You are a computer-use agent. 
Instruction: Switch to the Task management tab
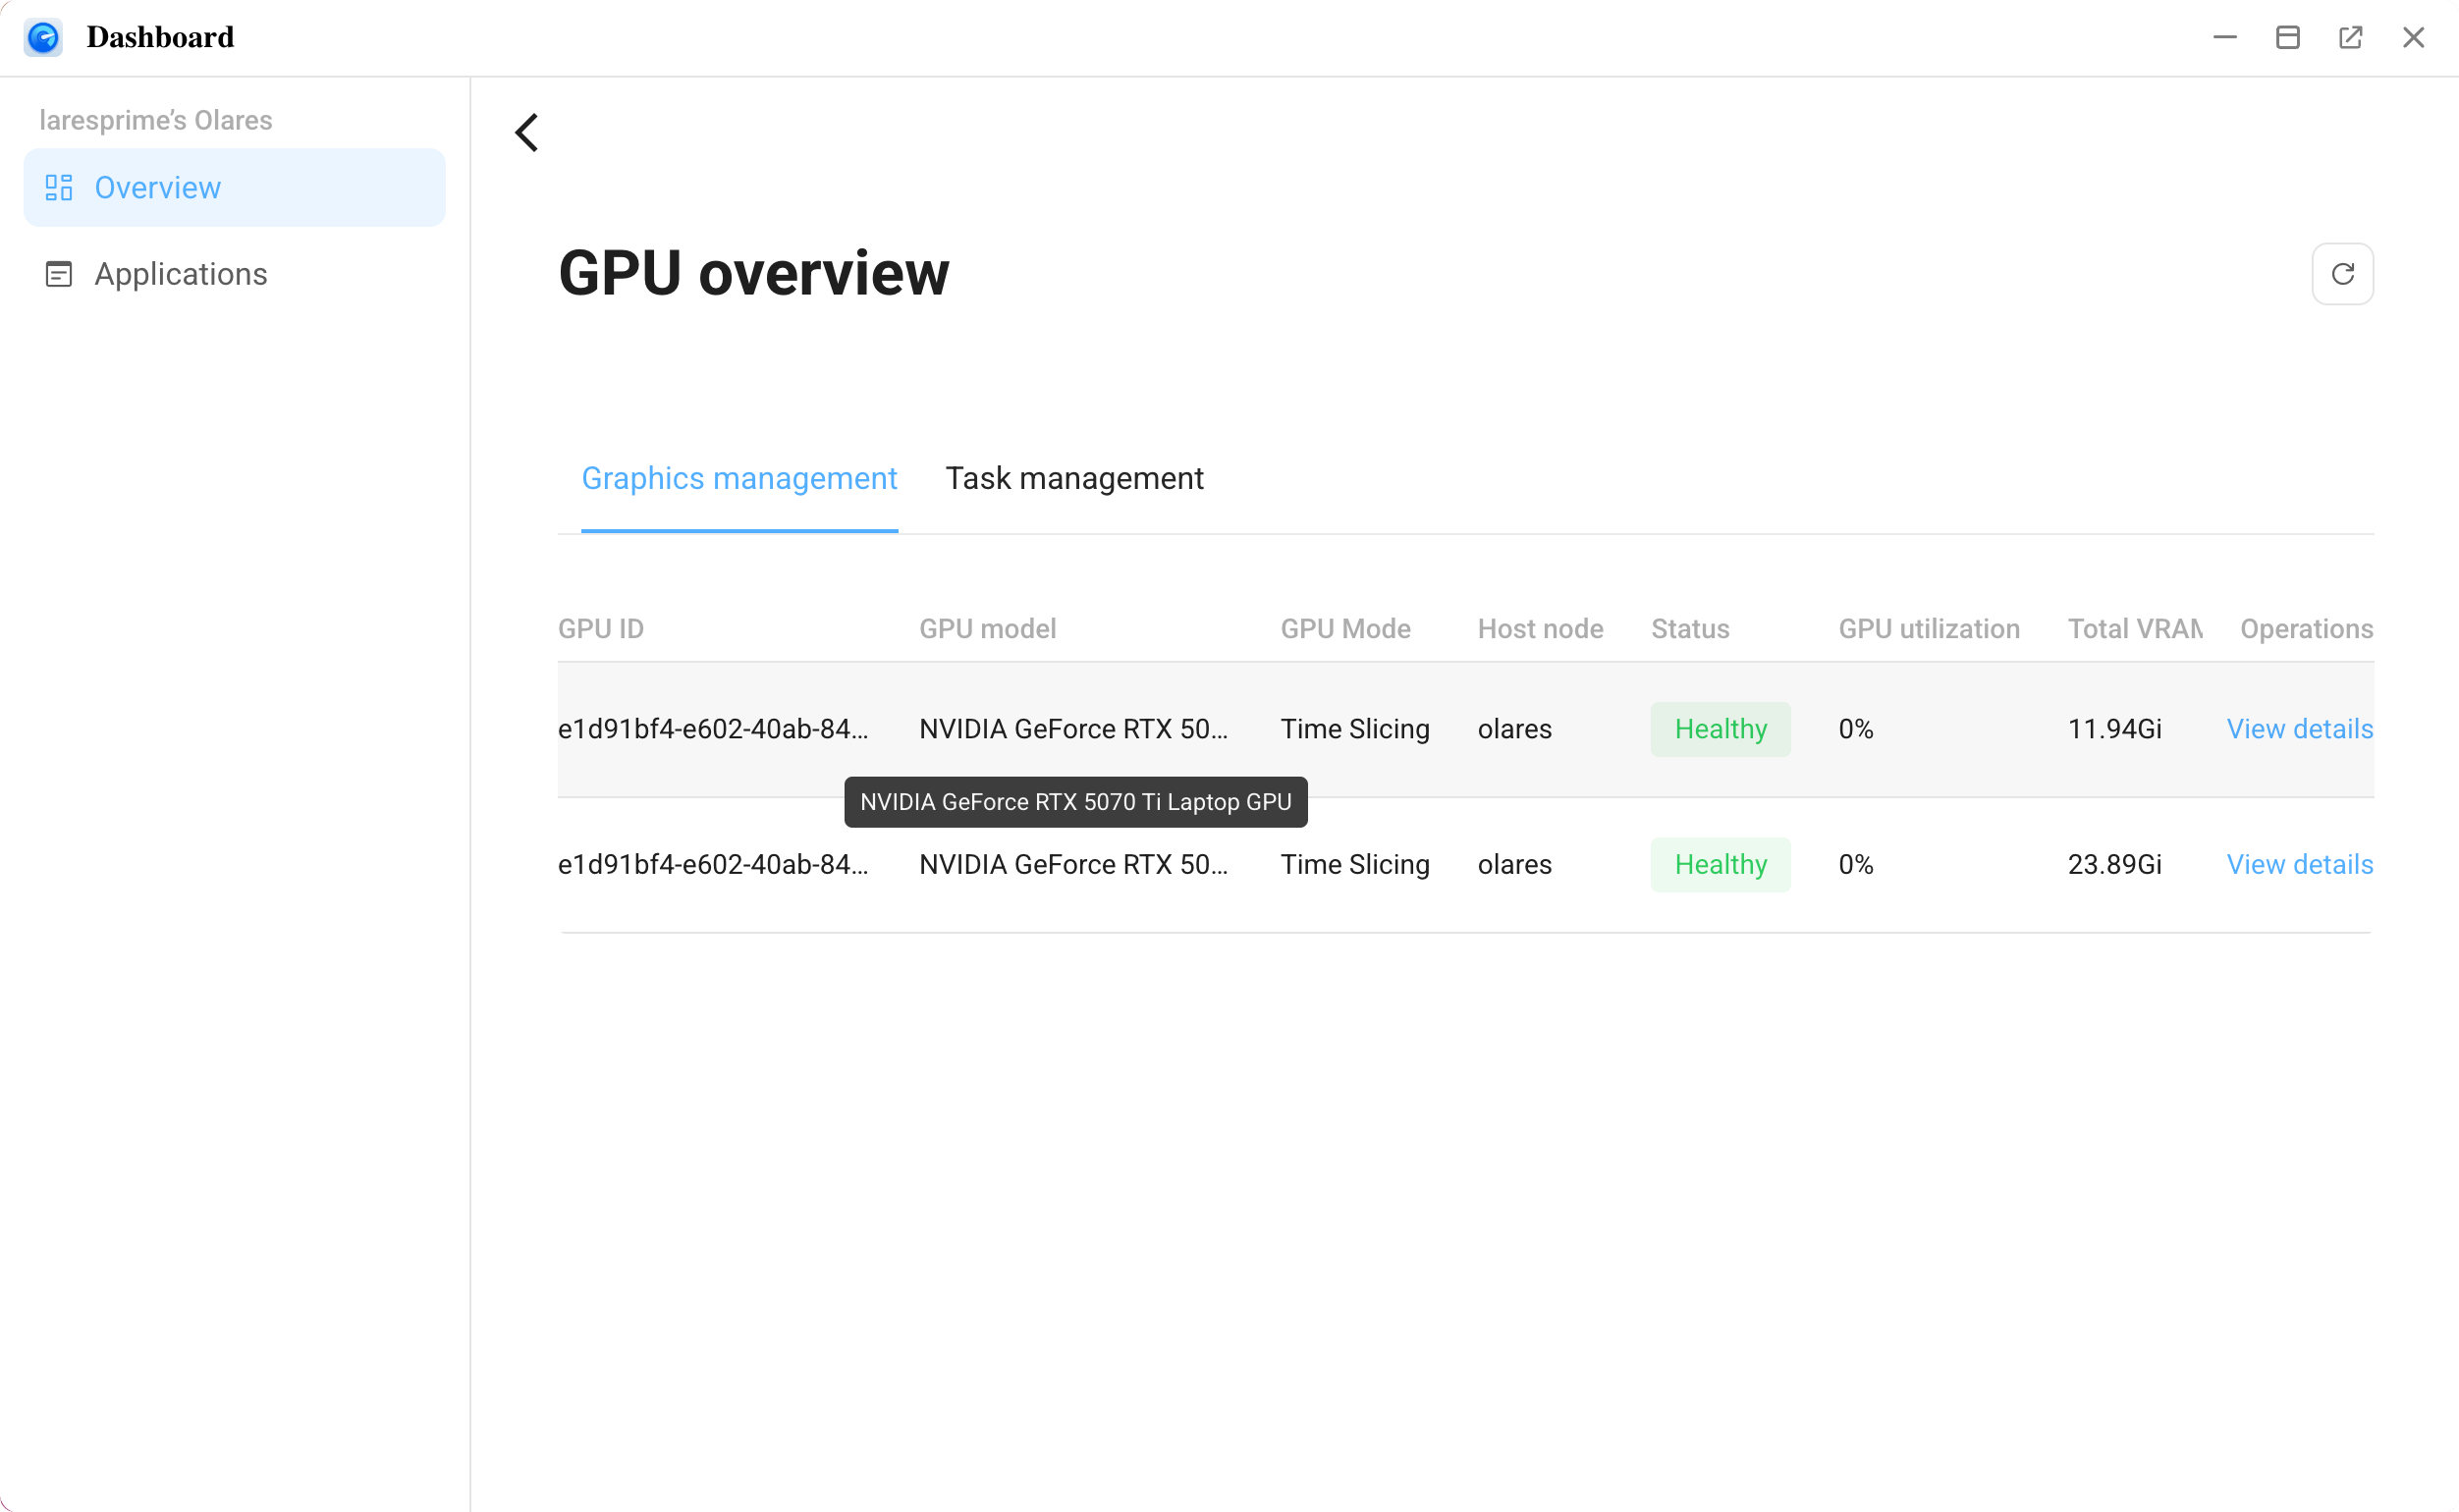pos(1075,478)
